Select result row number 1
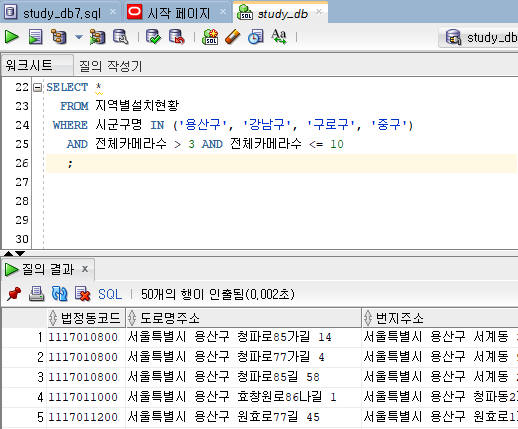Image resolution: width=518 pixels, height=429 pixels. tap(25, 337)
